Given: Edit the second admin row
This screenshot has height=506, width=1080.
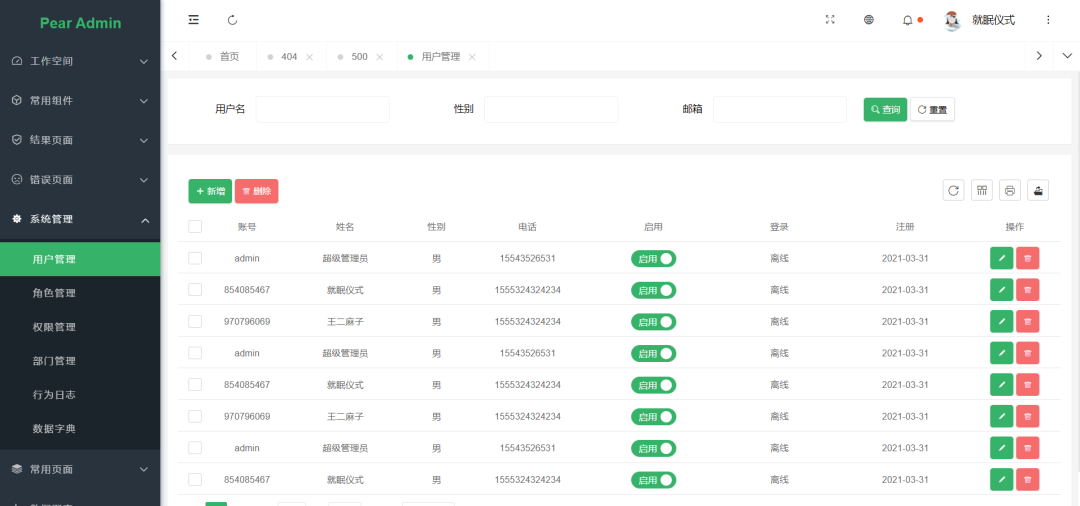Looking at the screenshot, I should click(1001, 353).
